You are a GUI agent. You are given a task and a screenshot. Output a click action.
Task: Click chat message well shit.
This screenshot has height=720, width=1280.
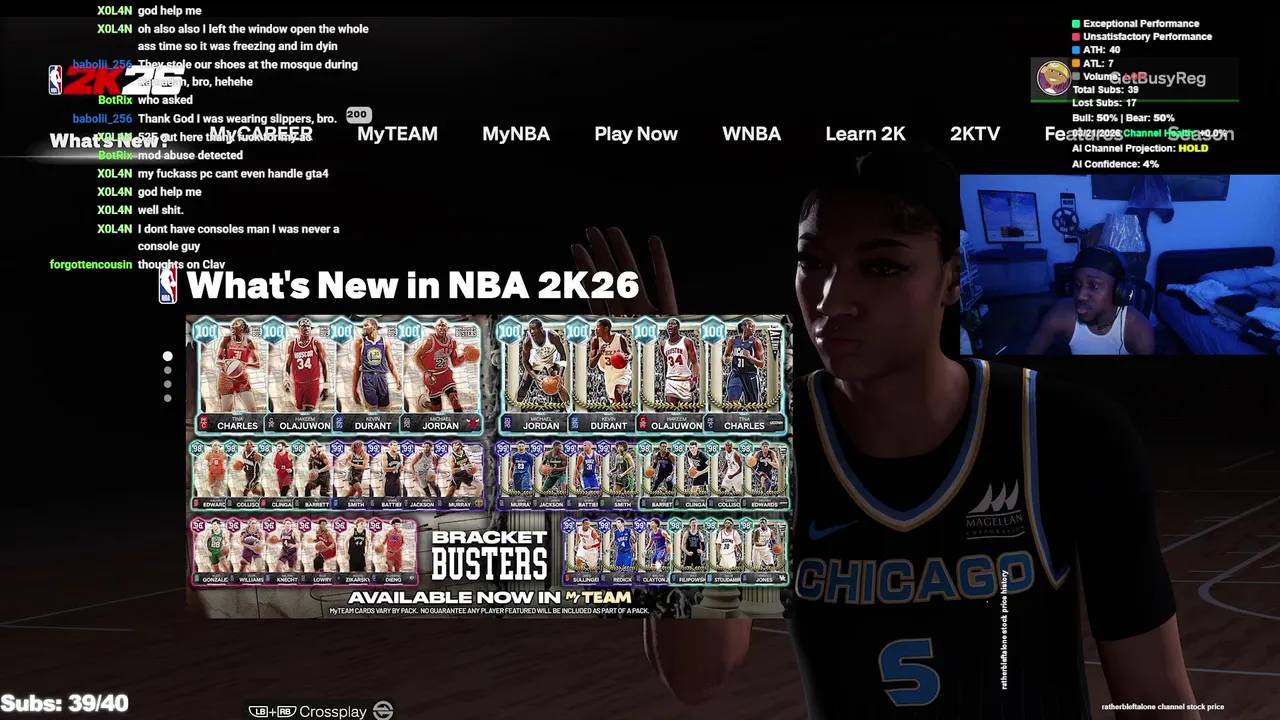coord(161,210)
